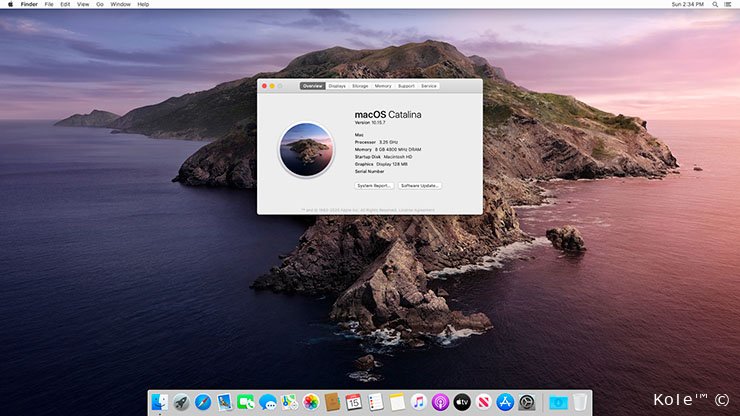Viewport: 740px width, 416px height.
Task: Click the Spotlight search icon
Action: pos(714,5)
